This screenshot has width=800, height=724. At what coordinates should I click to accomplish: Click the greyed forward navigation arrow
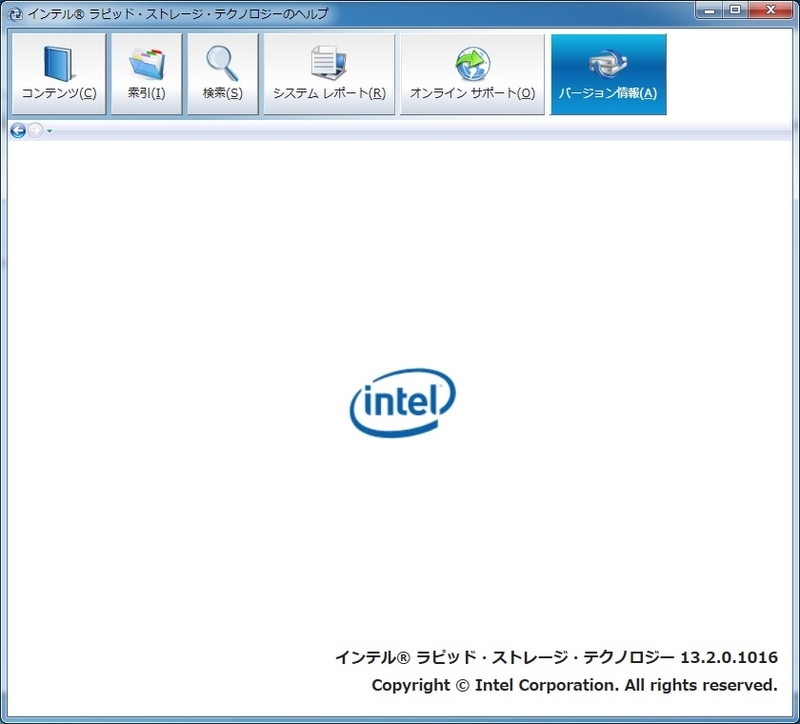pyautogui.click(x=35, y=131)
